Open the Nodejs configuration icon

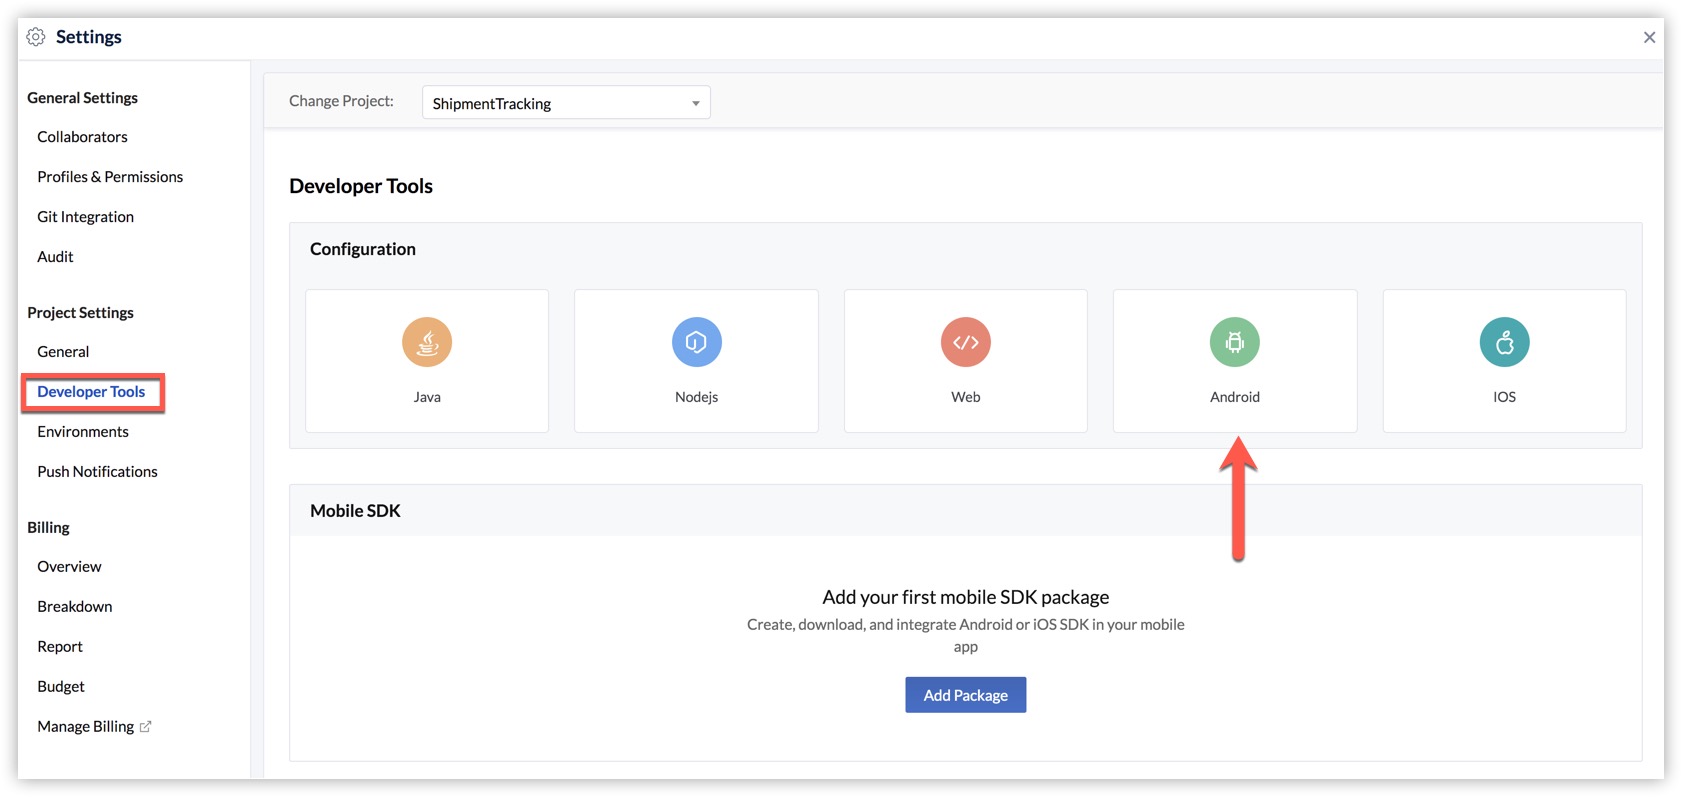coord(696,343)
